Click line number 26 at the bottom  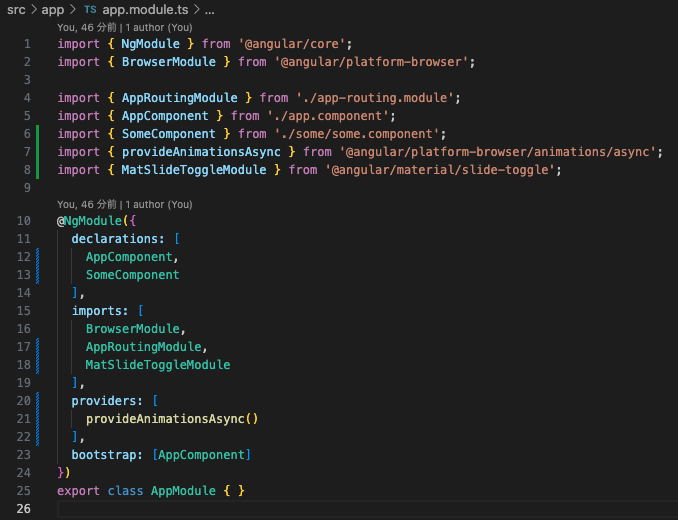(23, 510)
